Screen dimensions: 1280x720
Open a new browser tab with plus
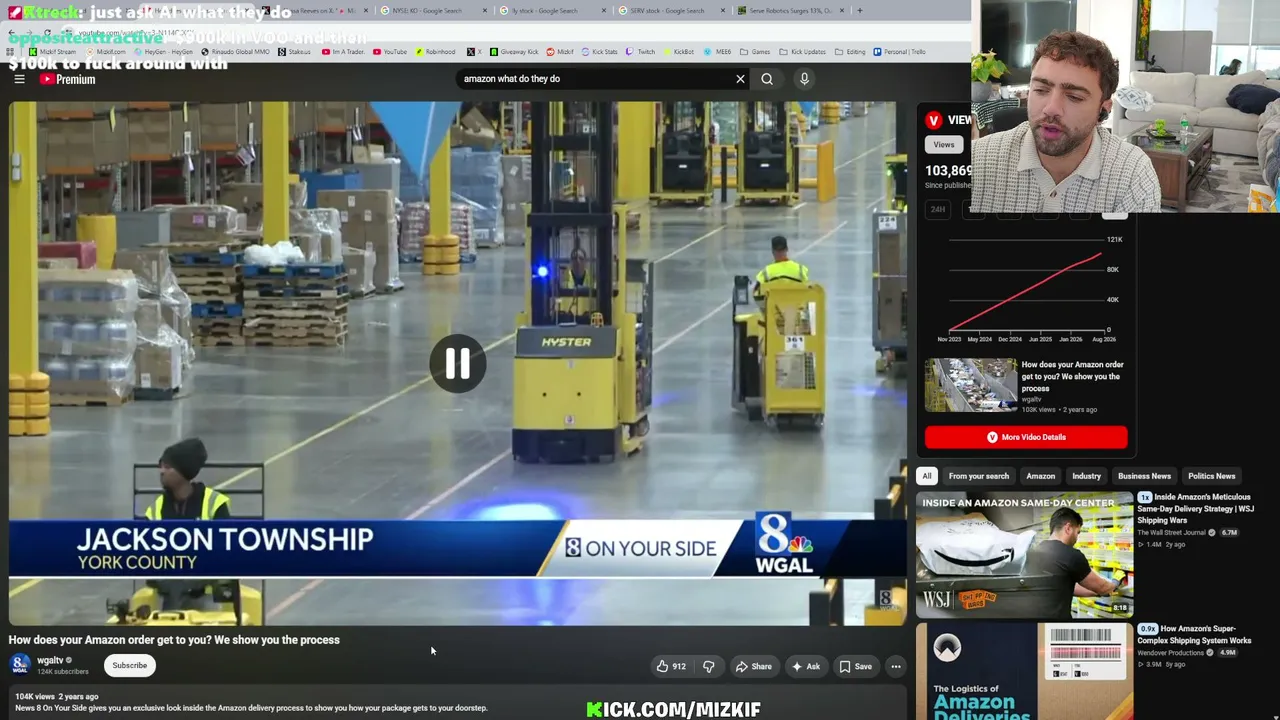pos(860,11)
